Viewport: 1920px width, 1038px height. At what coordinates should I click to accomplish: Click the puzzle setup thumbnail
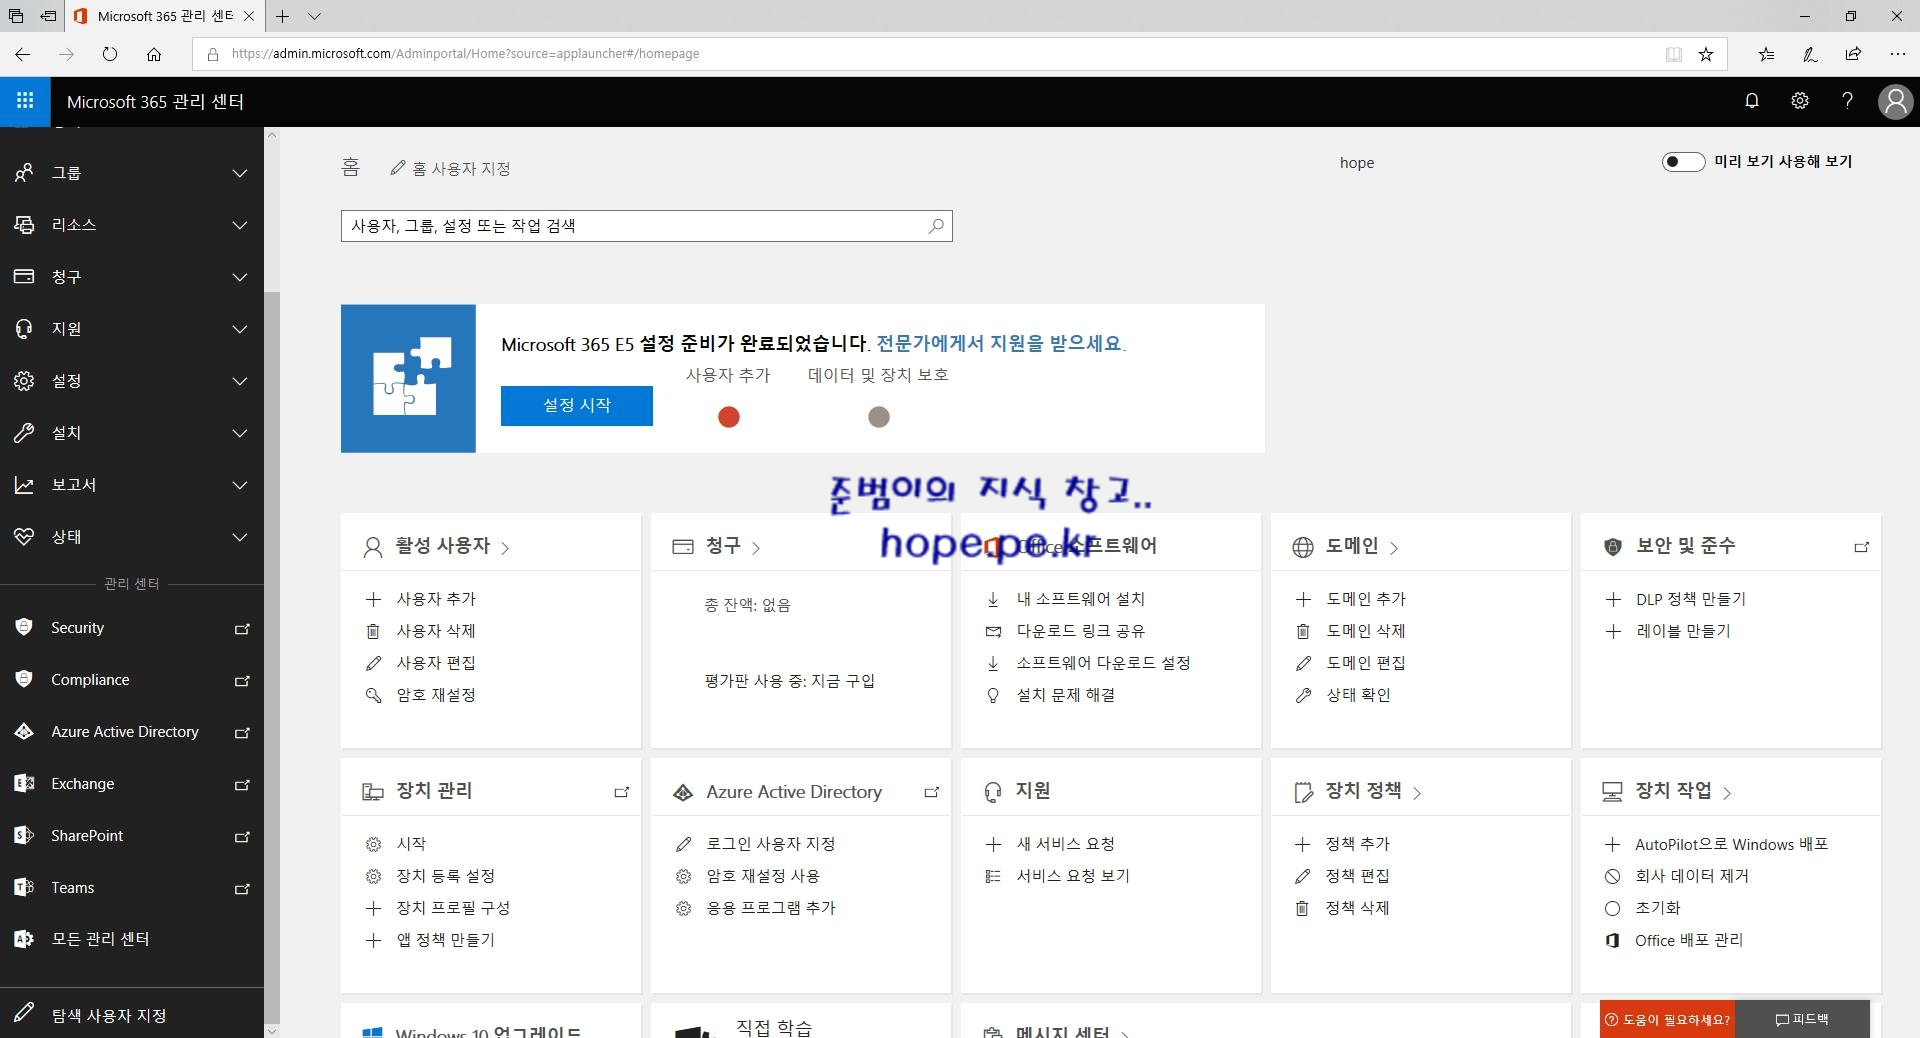coord(408,378)
